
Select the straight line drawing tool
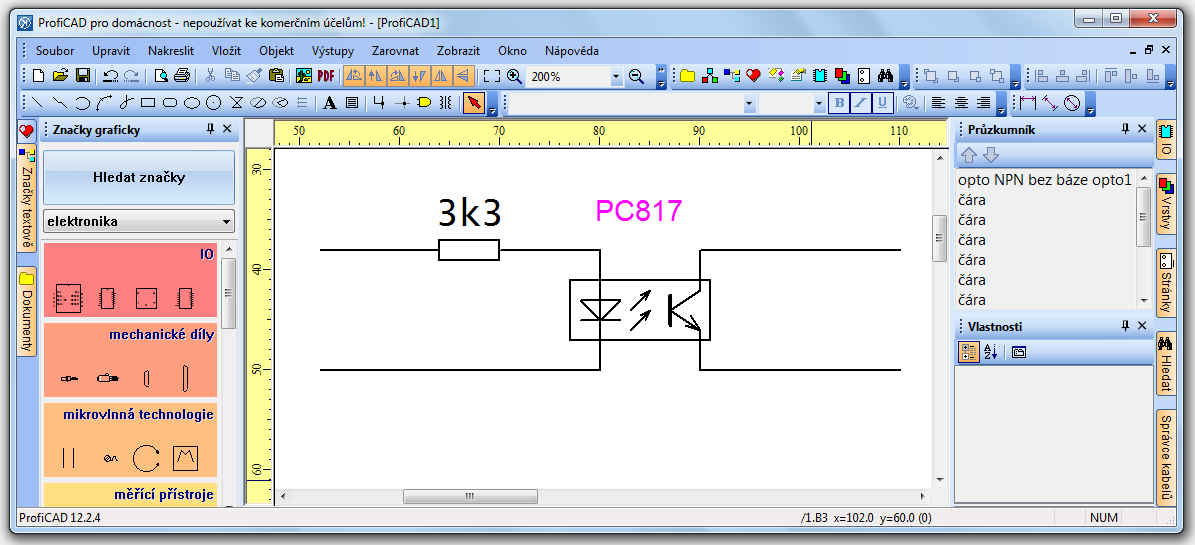[x=37, y=102]
